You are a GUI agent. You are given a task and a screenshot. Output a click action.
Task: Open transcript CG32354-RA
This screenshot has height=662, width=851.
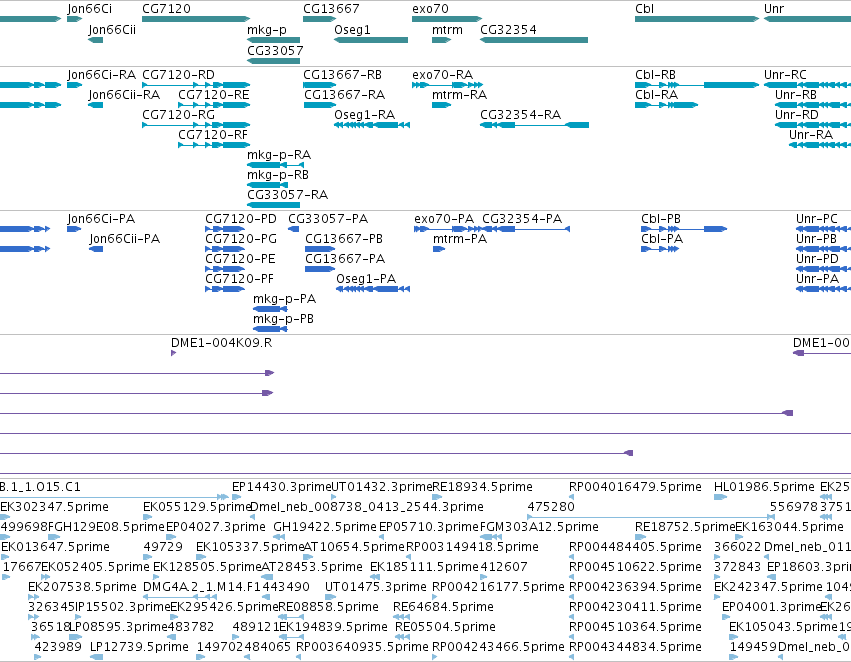535,125
